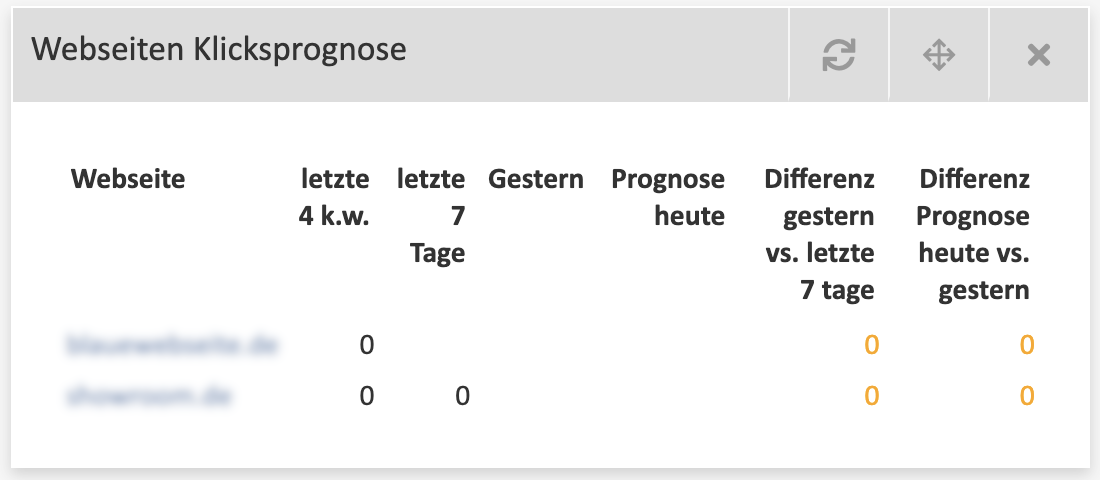
Task: Open the second blurred website link
Action: pos(149,396)
